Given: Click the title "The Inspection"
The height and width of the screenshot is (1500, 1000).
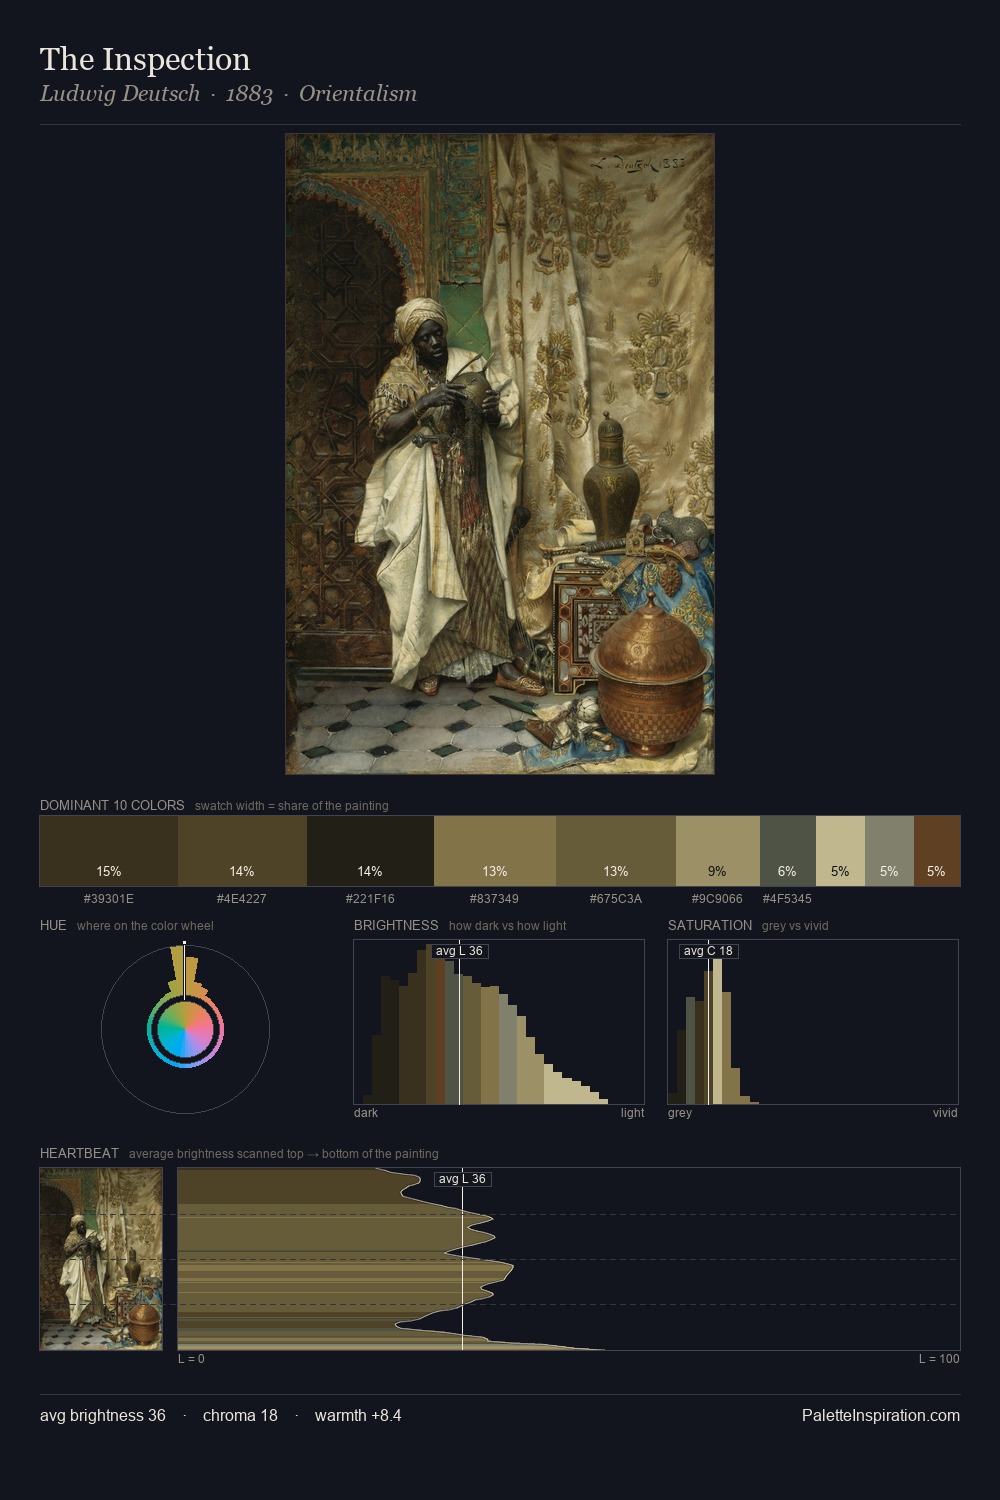Looking at the screenshot, I should tap(145, 59).
